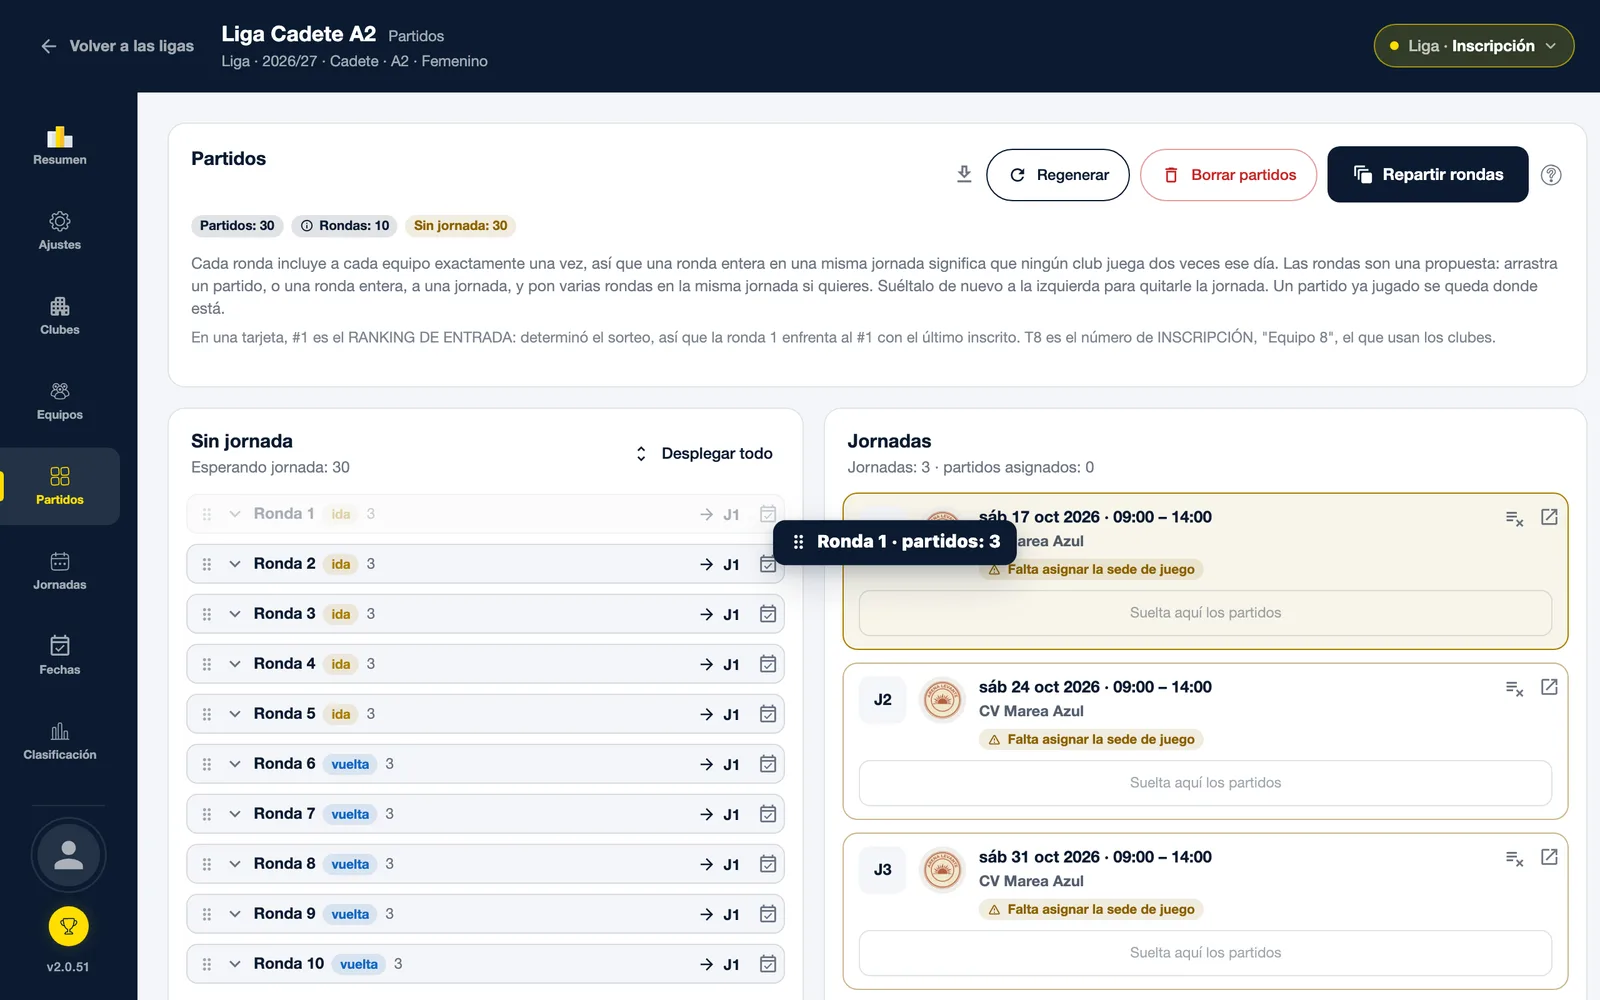Expand Ronda 2 chevron
This screenshot has height=1000, width=1600.
coord(235,564)
